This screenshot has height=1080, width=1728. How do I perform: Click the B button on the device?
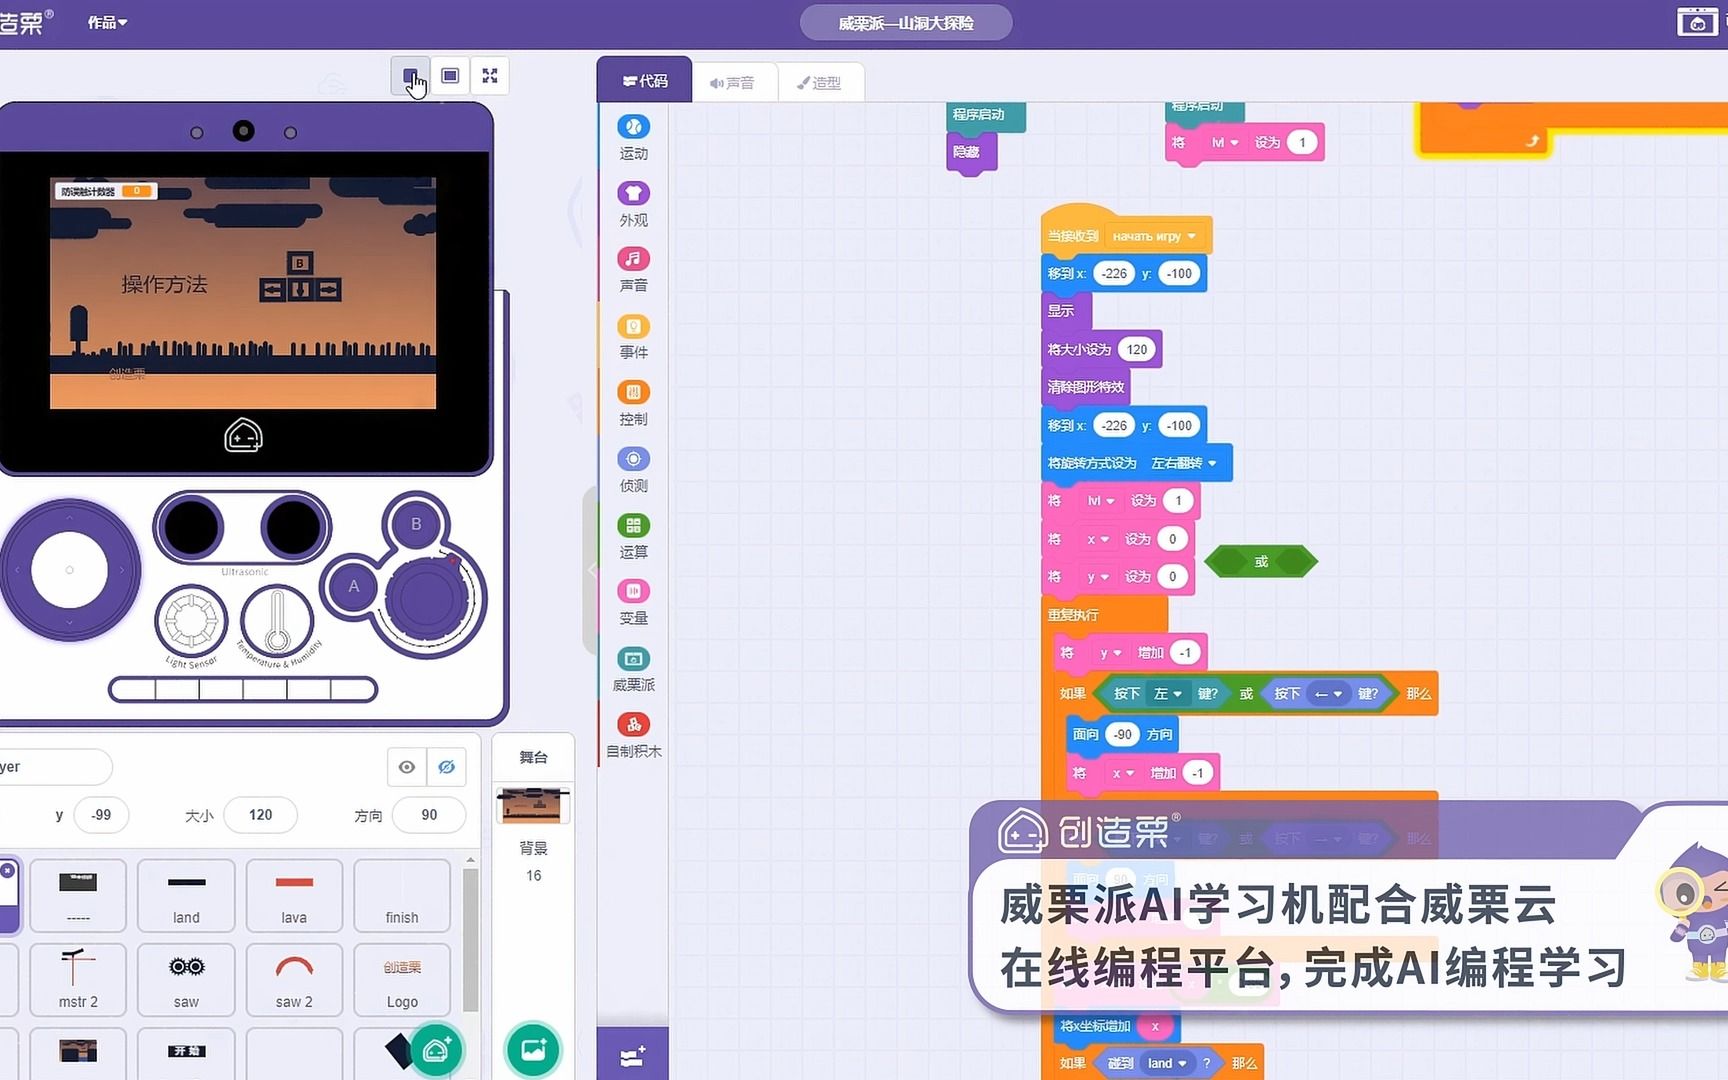(416, 524)
